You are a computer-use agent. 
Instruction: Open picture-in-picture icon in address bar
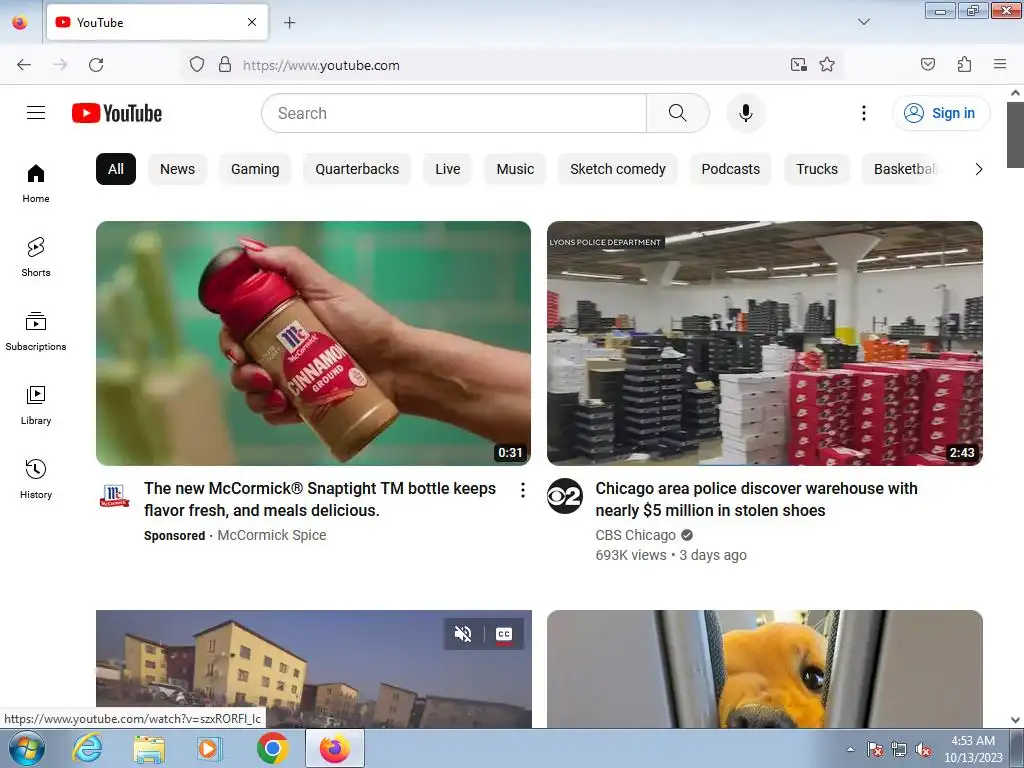798,65
